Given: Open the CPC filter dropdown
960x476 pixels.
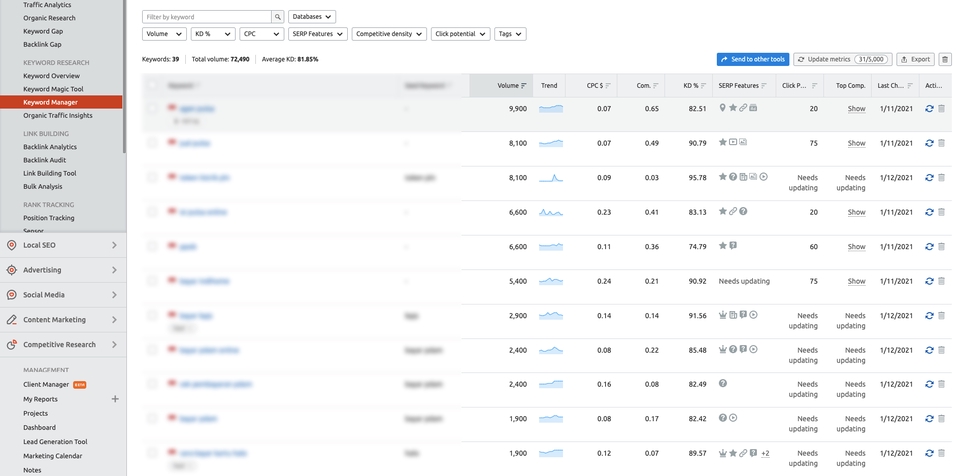Looking at the screenshot, I should (261, 34).
